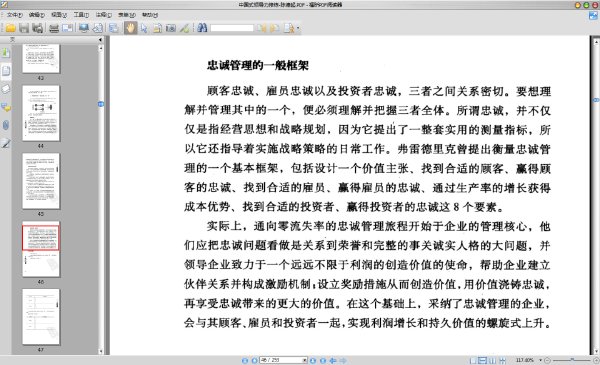Open the 文件 (File) menu
The image size is (600, 365).
15,15
